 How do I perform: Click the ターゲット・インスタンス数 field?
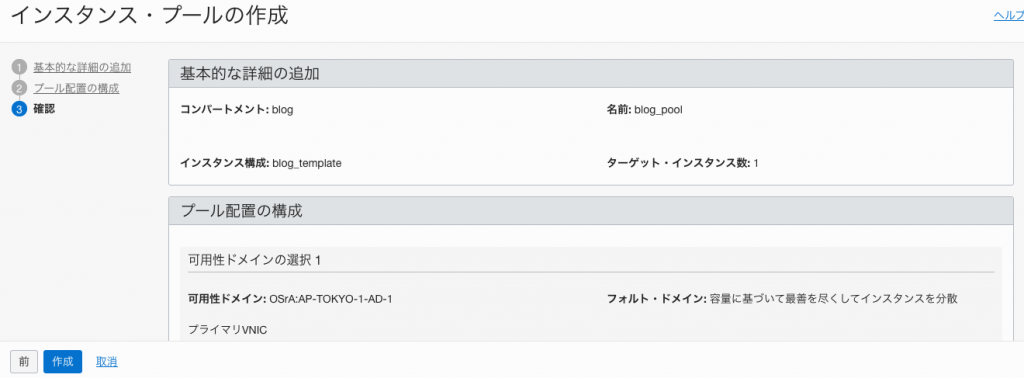coord(682,163)
